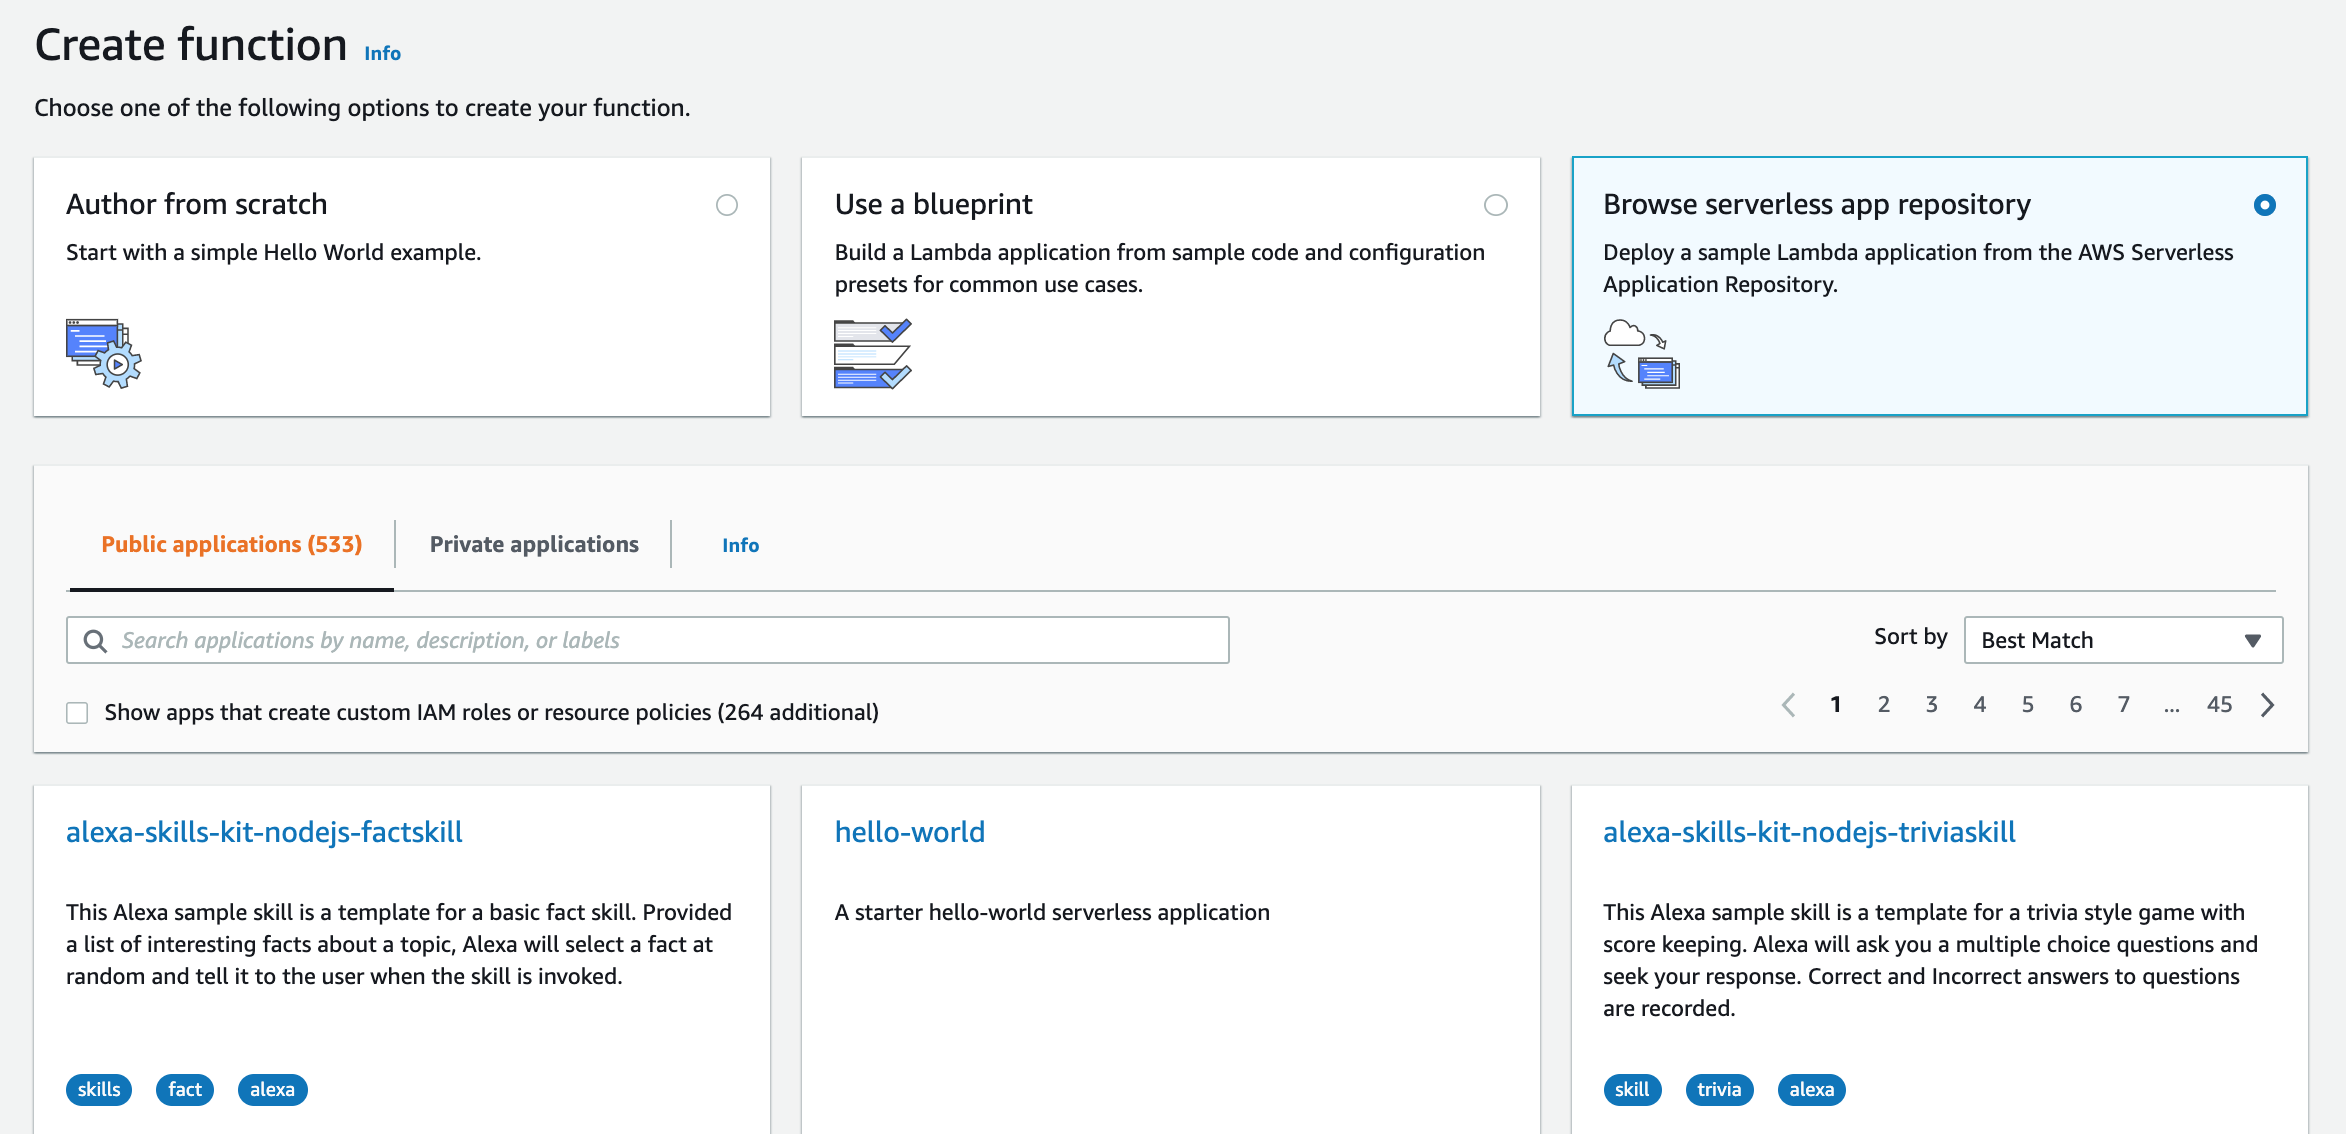The image size is (2346, 1134).
Task: Click the 'fact' label tag
Action: pos(184,1090)
